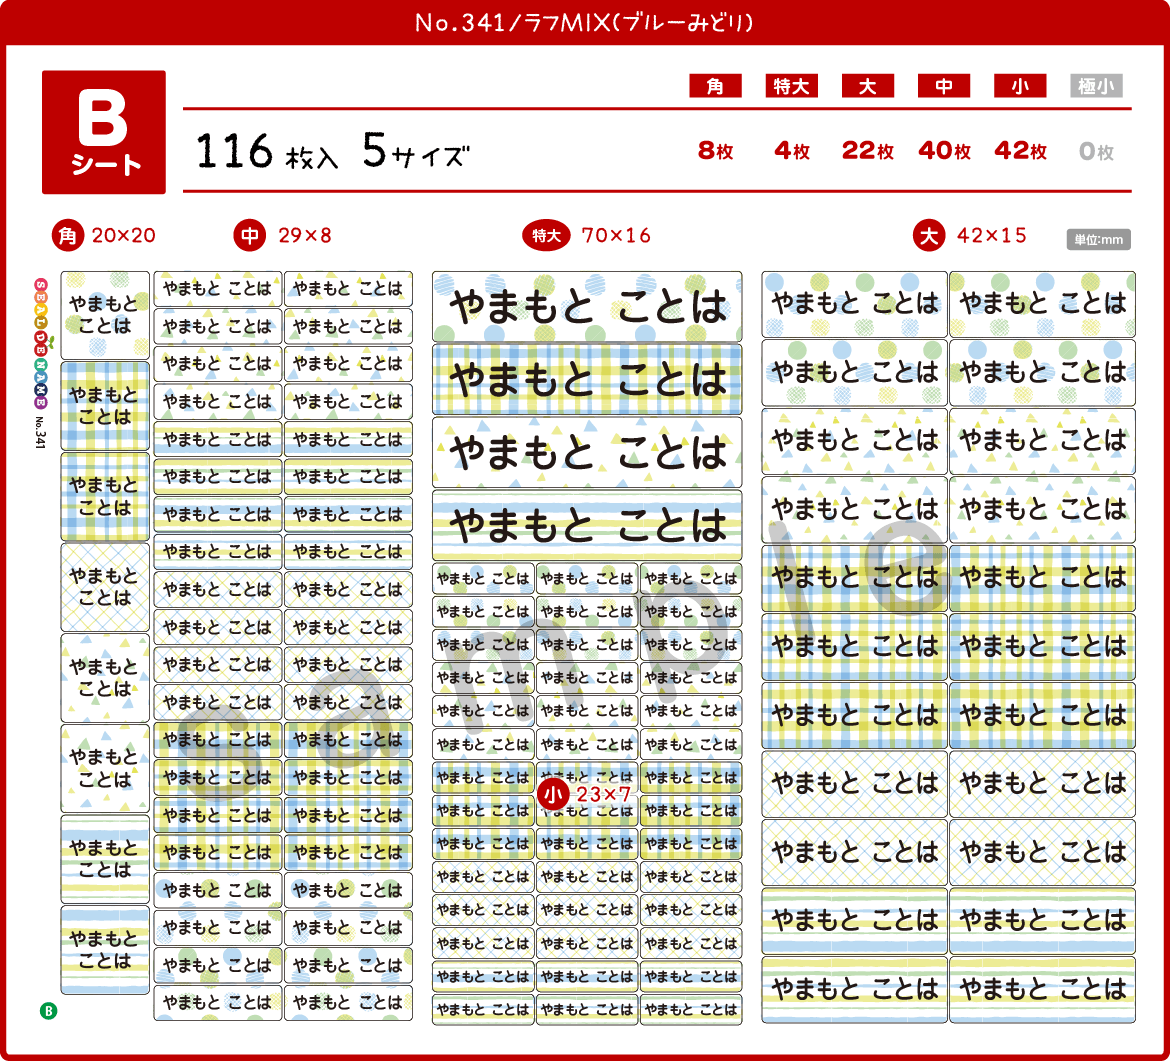
Task: Select the 大 size badge in header
Action: 867,86
